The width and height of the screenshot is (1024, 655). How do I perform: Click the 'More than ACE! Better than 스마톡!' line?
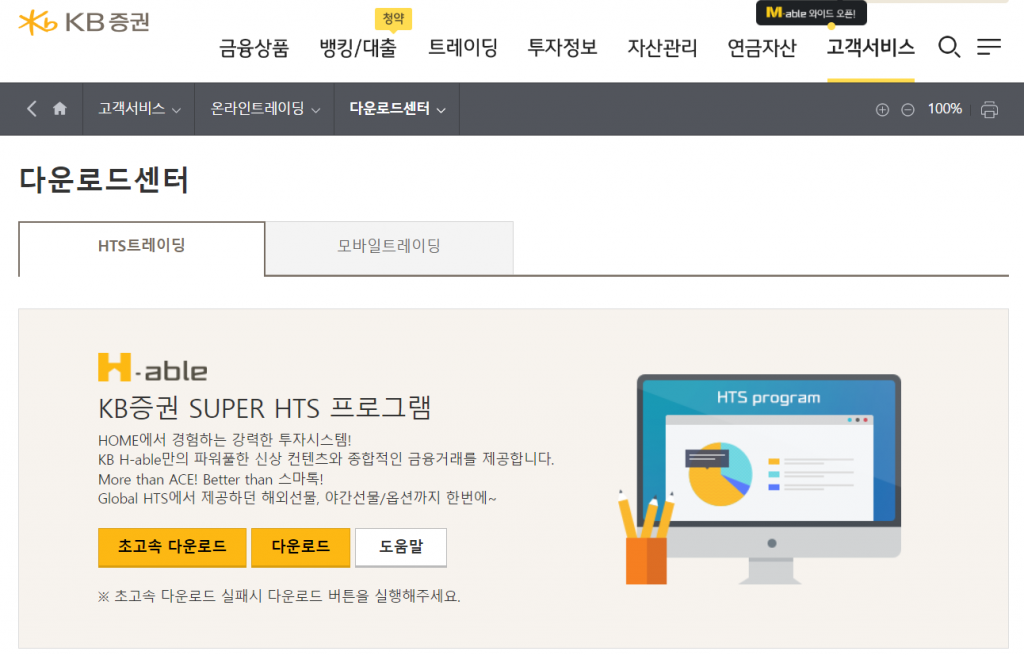point(210,479)
